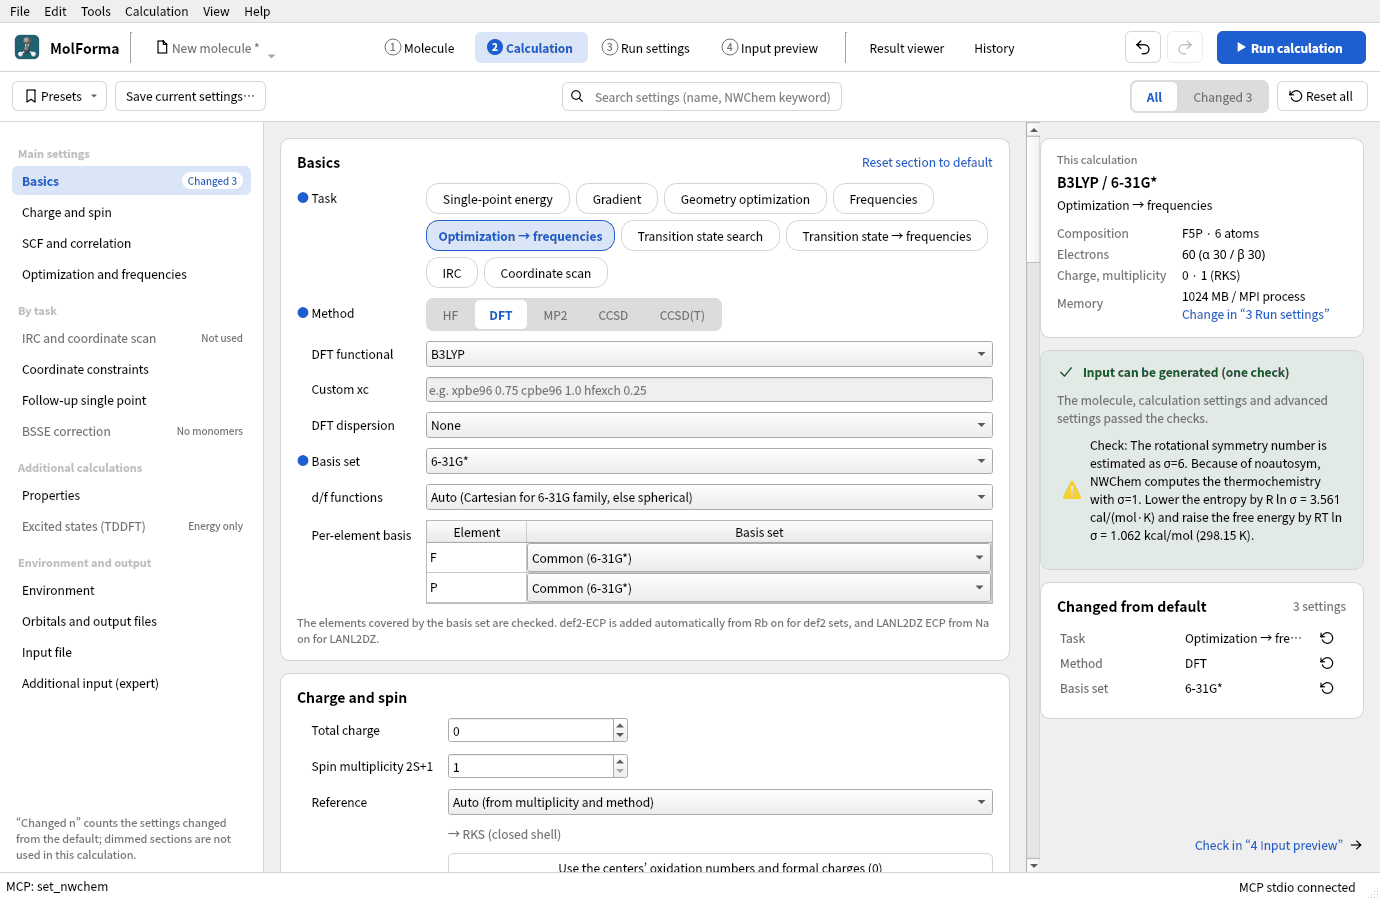Screen dimensions: 1380x900
Task: Open the Presets dropdown
Action: pos(60,96)
